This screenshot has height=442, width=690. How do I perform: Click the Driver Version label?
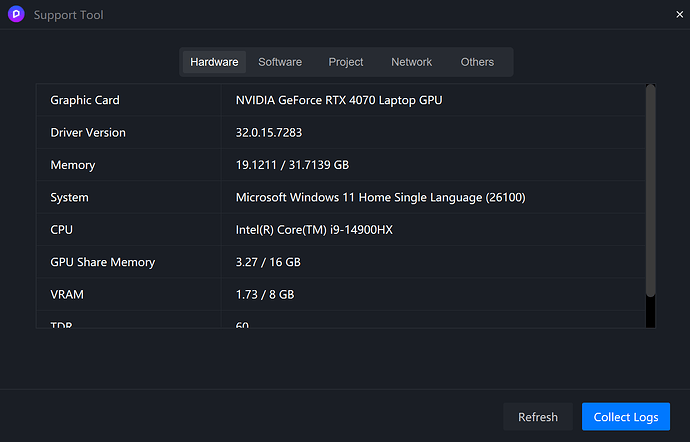point(88,133)
